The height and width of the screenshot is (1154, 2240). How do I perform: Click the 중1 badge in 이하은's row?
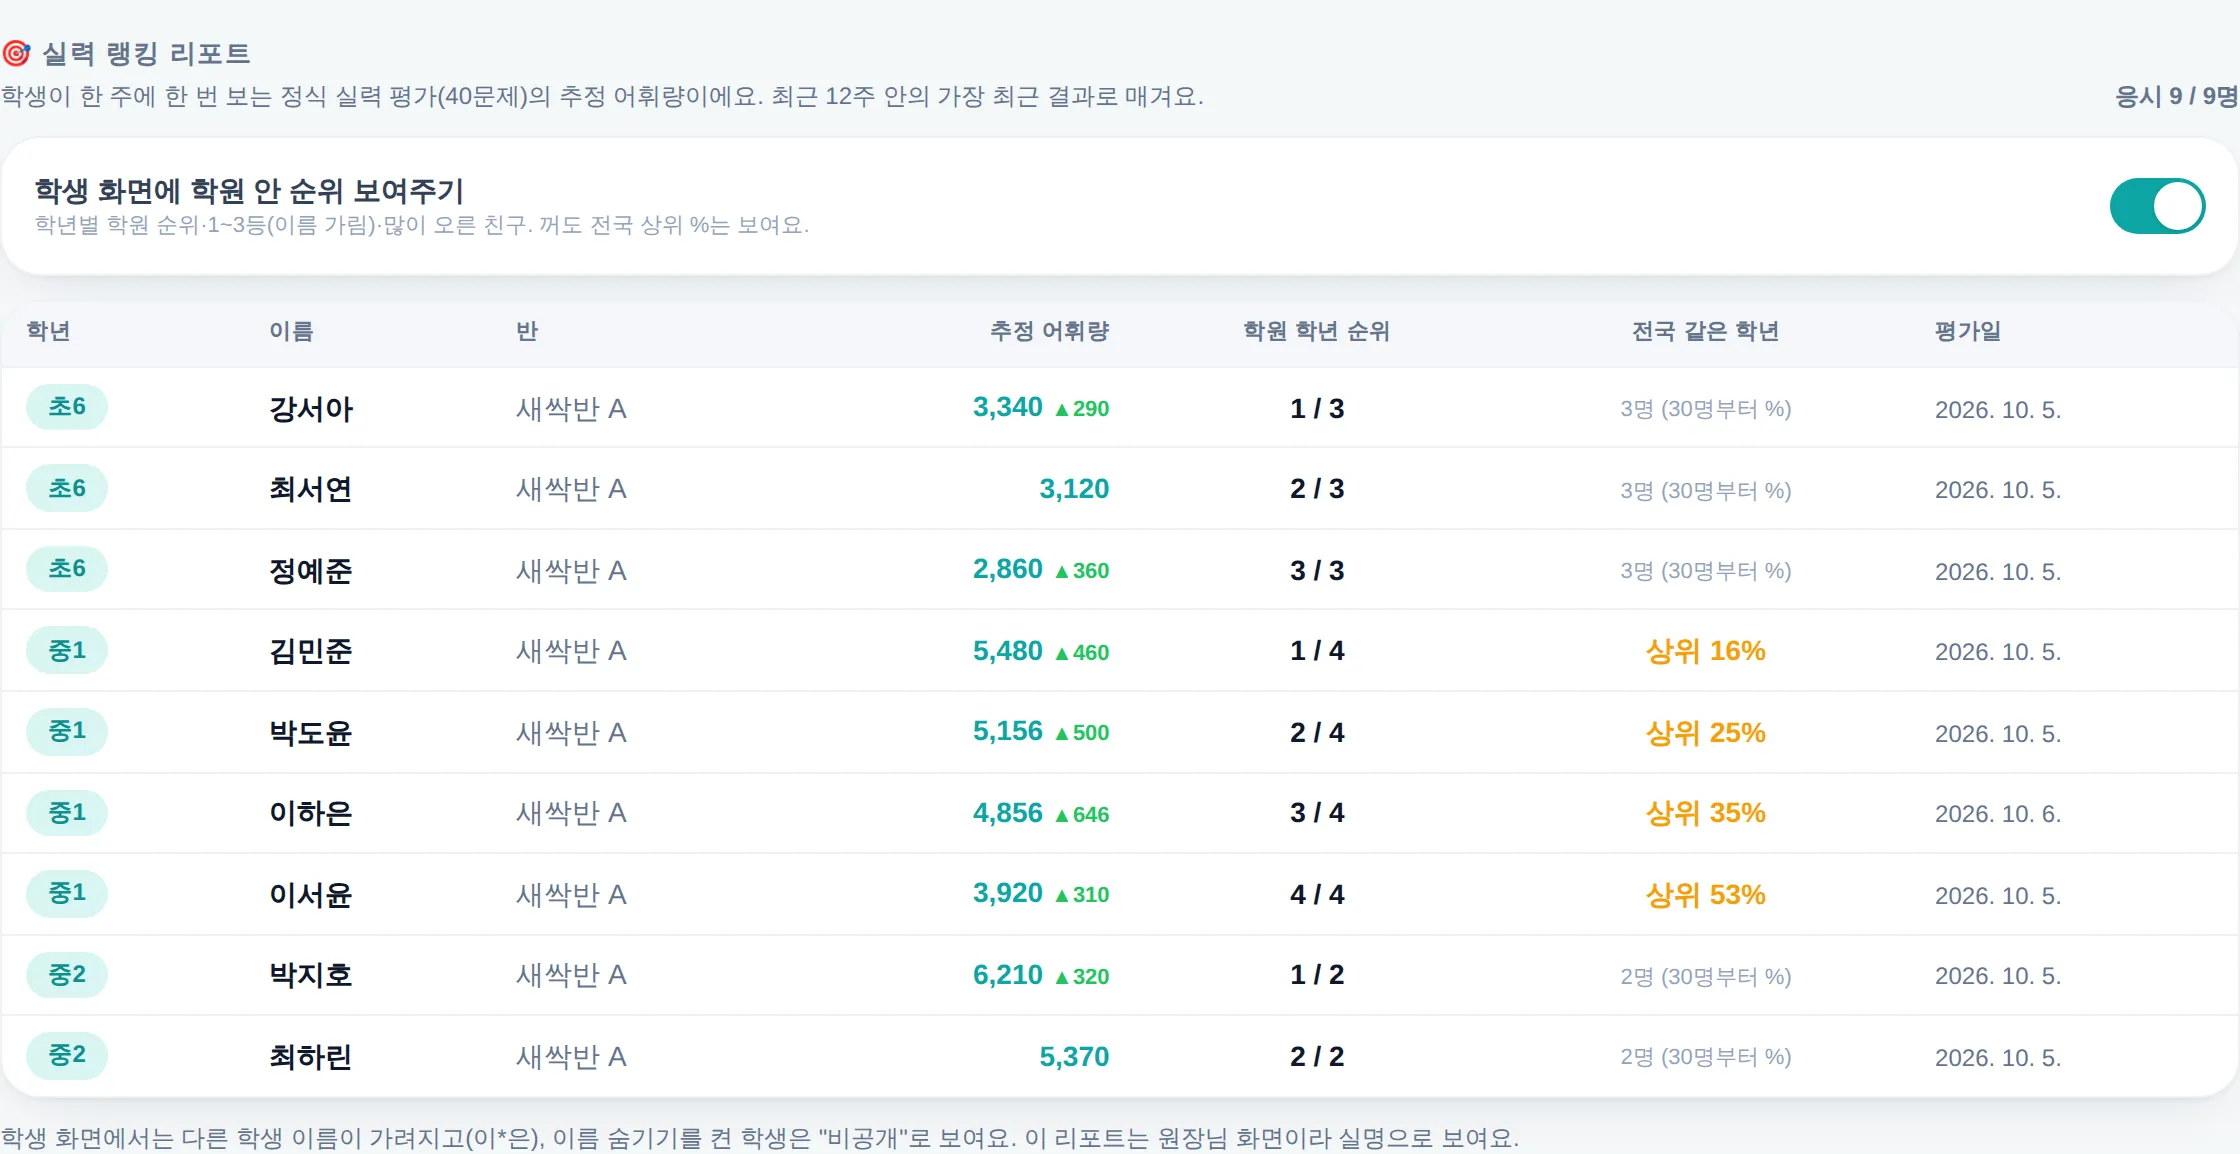tap(67, 813)
